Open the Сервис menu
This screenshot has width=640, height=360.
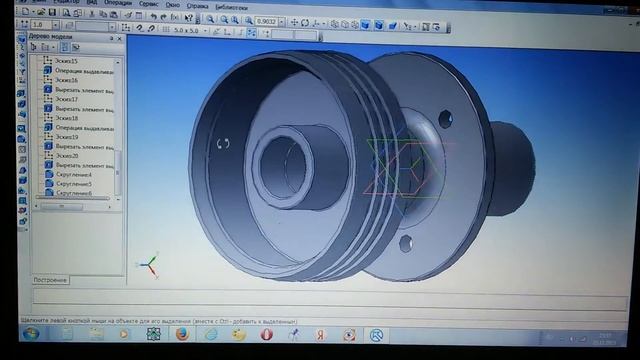[149, 4]
